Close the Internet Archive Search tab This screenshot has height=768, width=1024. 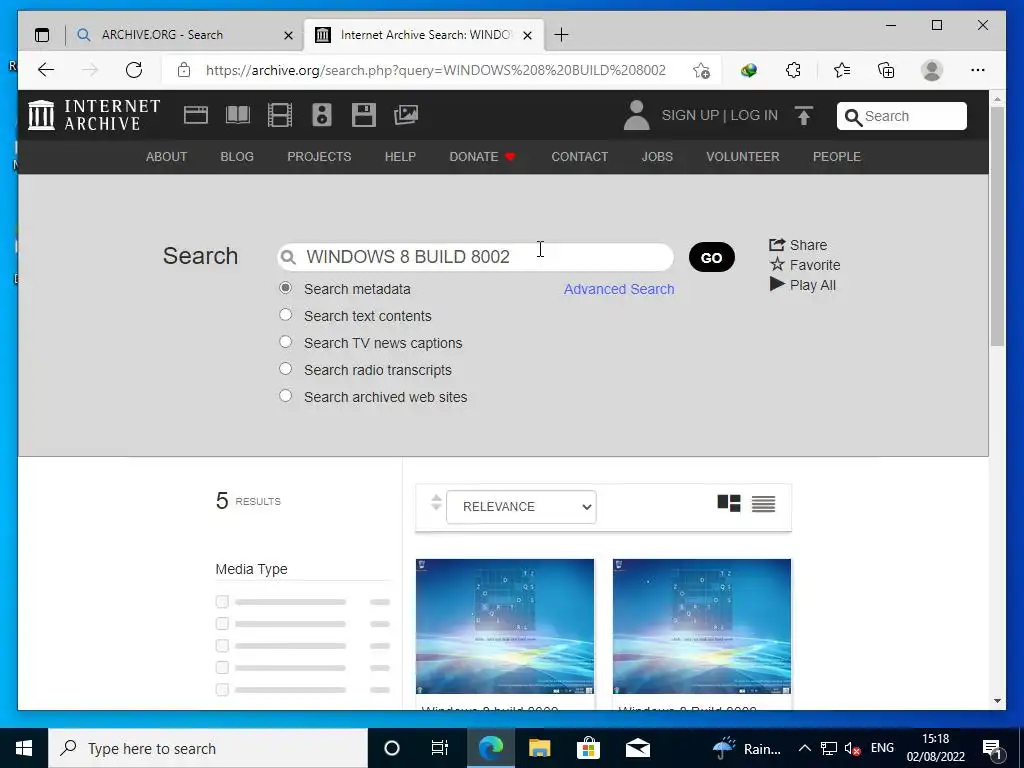coord(528,35)
